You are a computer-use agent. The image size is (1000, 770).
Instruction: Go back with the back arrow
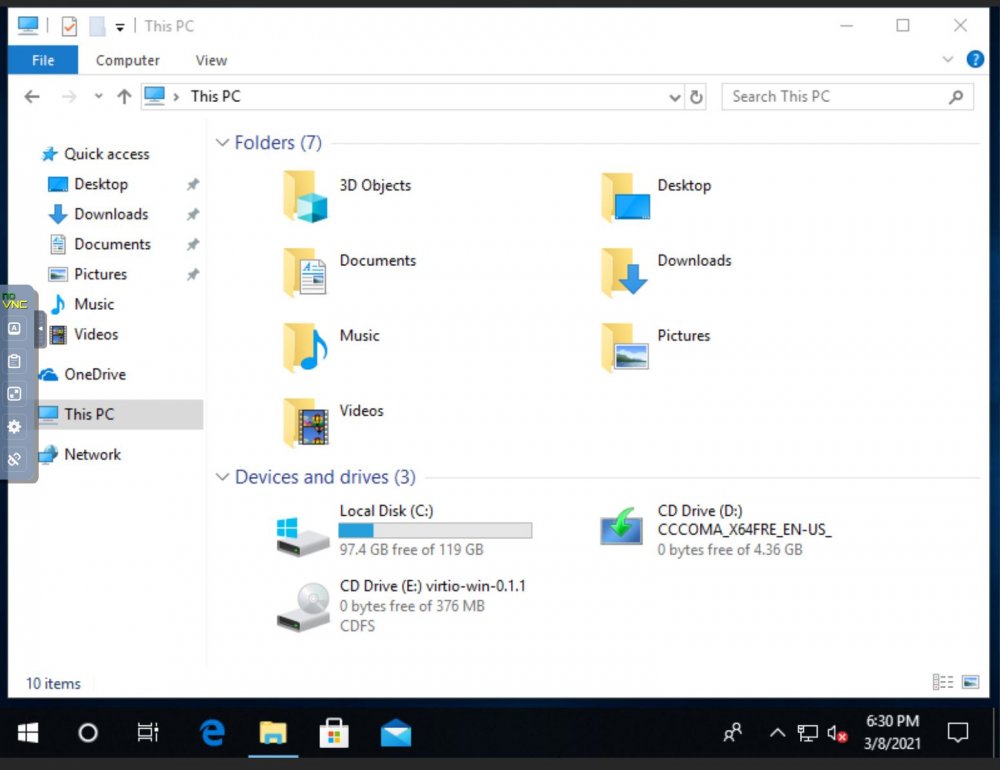coord(32,97)
